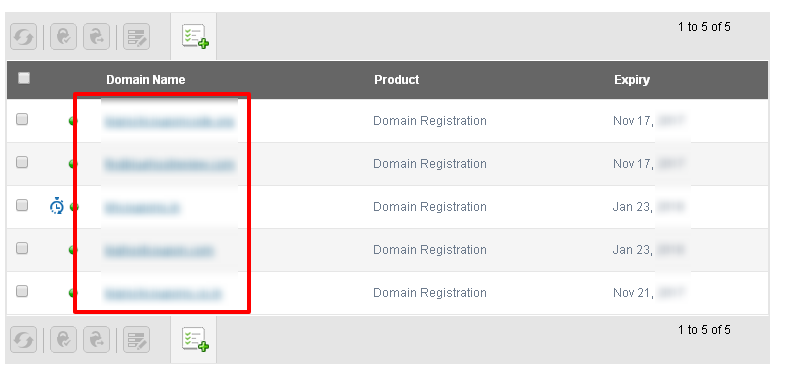Click the green status dot in first row
The image size is (794, 368).
click(72, 121)
